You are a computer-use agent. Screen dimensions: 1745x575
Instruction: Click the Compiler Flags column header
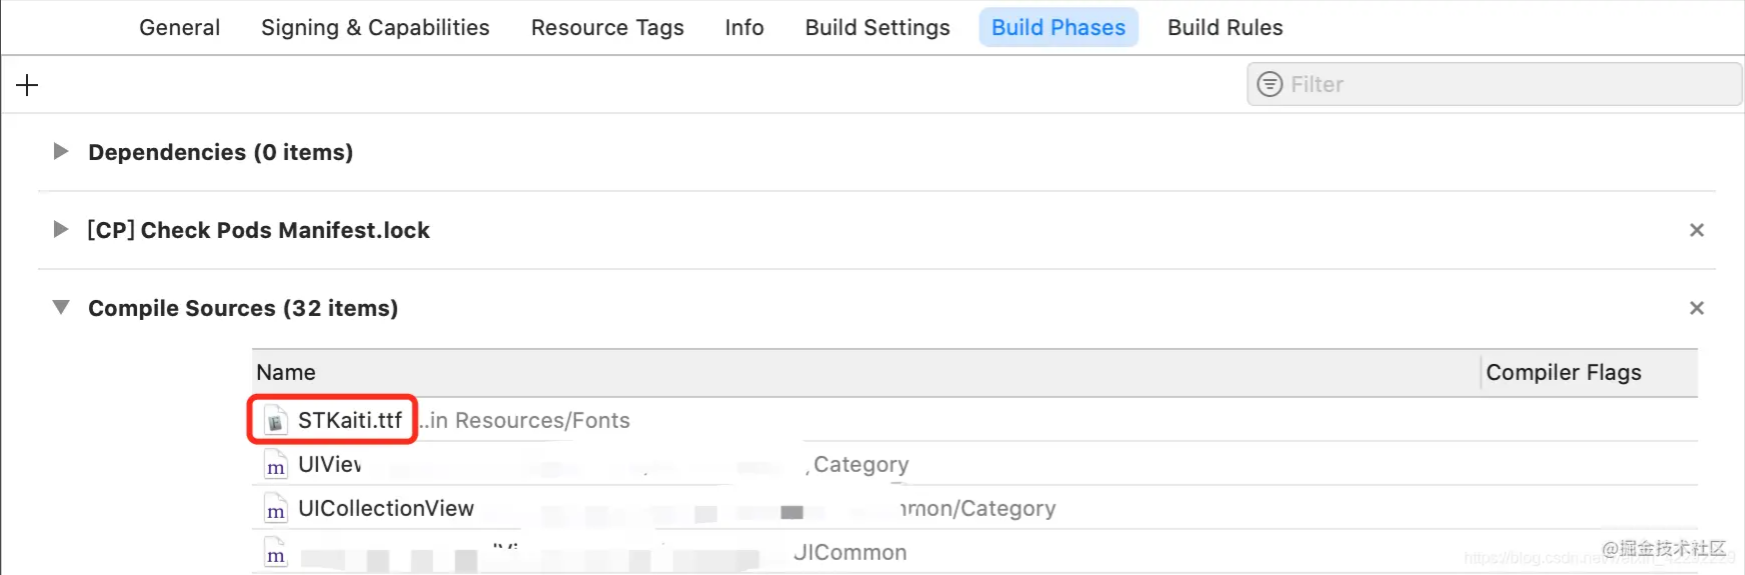1563,373
